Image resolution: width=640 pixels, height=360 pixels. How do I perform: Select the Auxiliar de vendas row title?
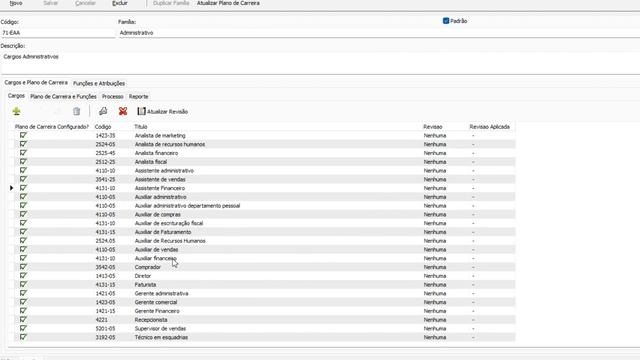[x=156, y=249]
